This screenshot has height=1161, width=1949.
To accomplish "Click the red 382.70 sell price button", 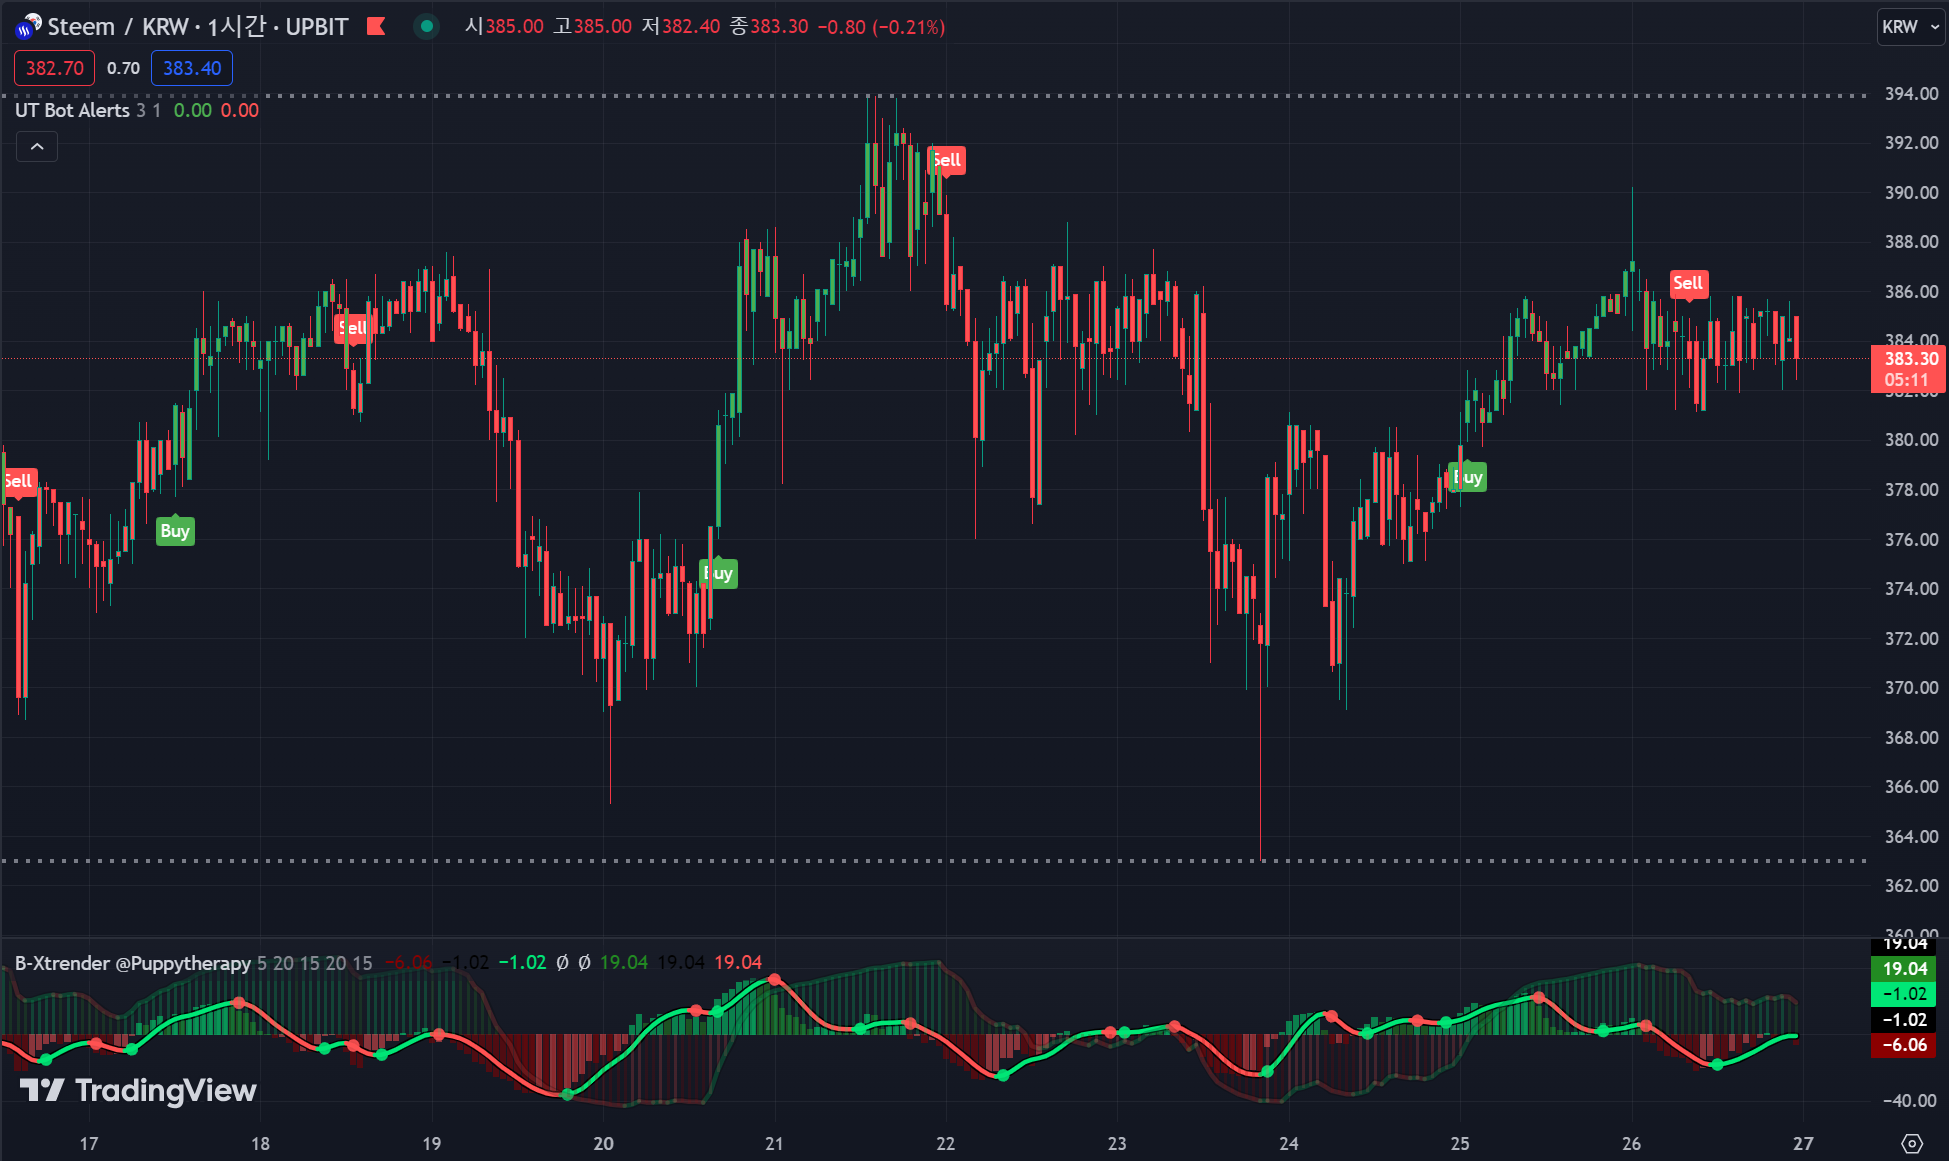I will click(54, 68).
